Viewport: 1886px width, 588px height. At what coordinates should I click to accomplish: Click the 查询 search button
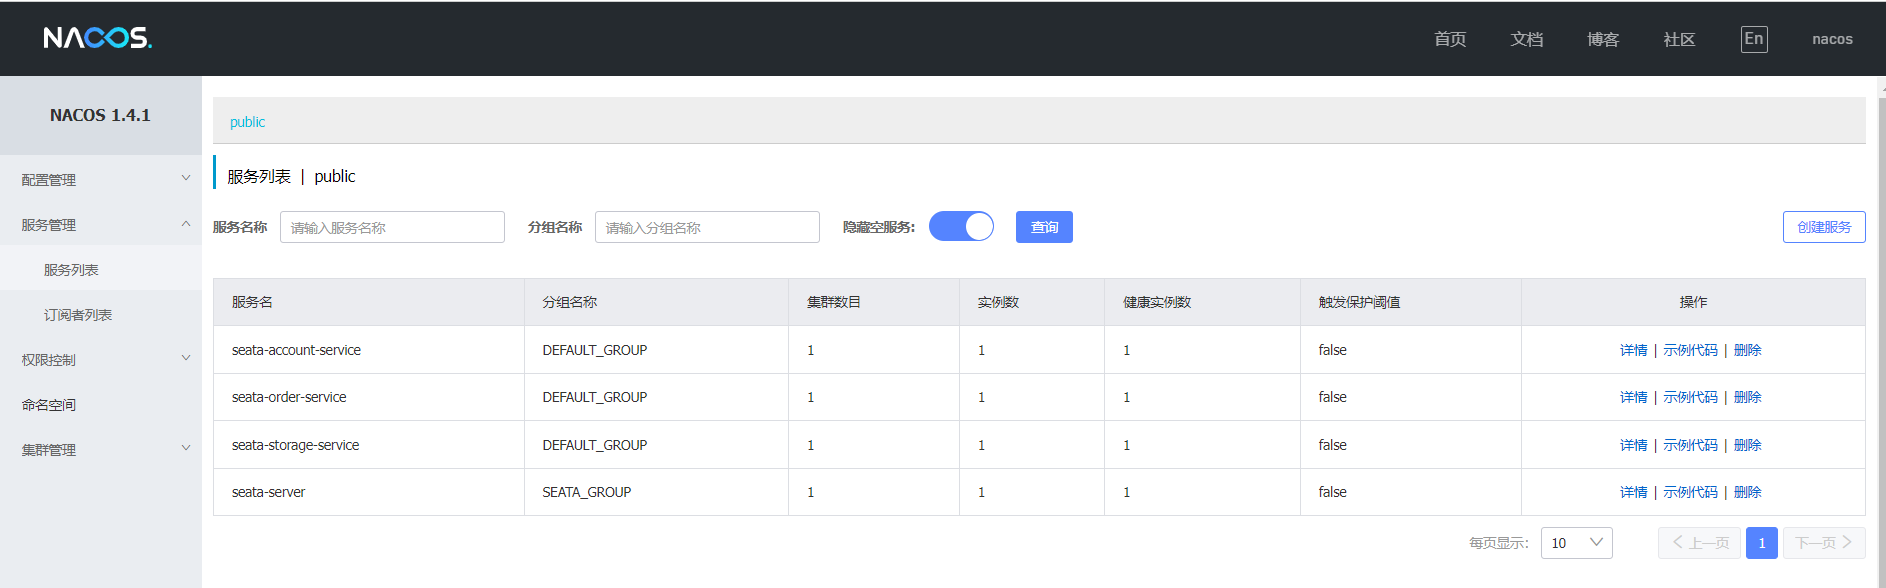point(1044,227)
